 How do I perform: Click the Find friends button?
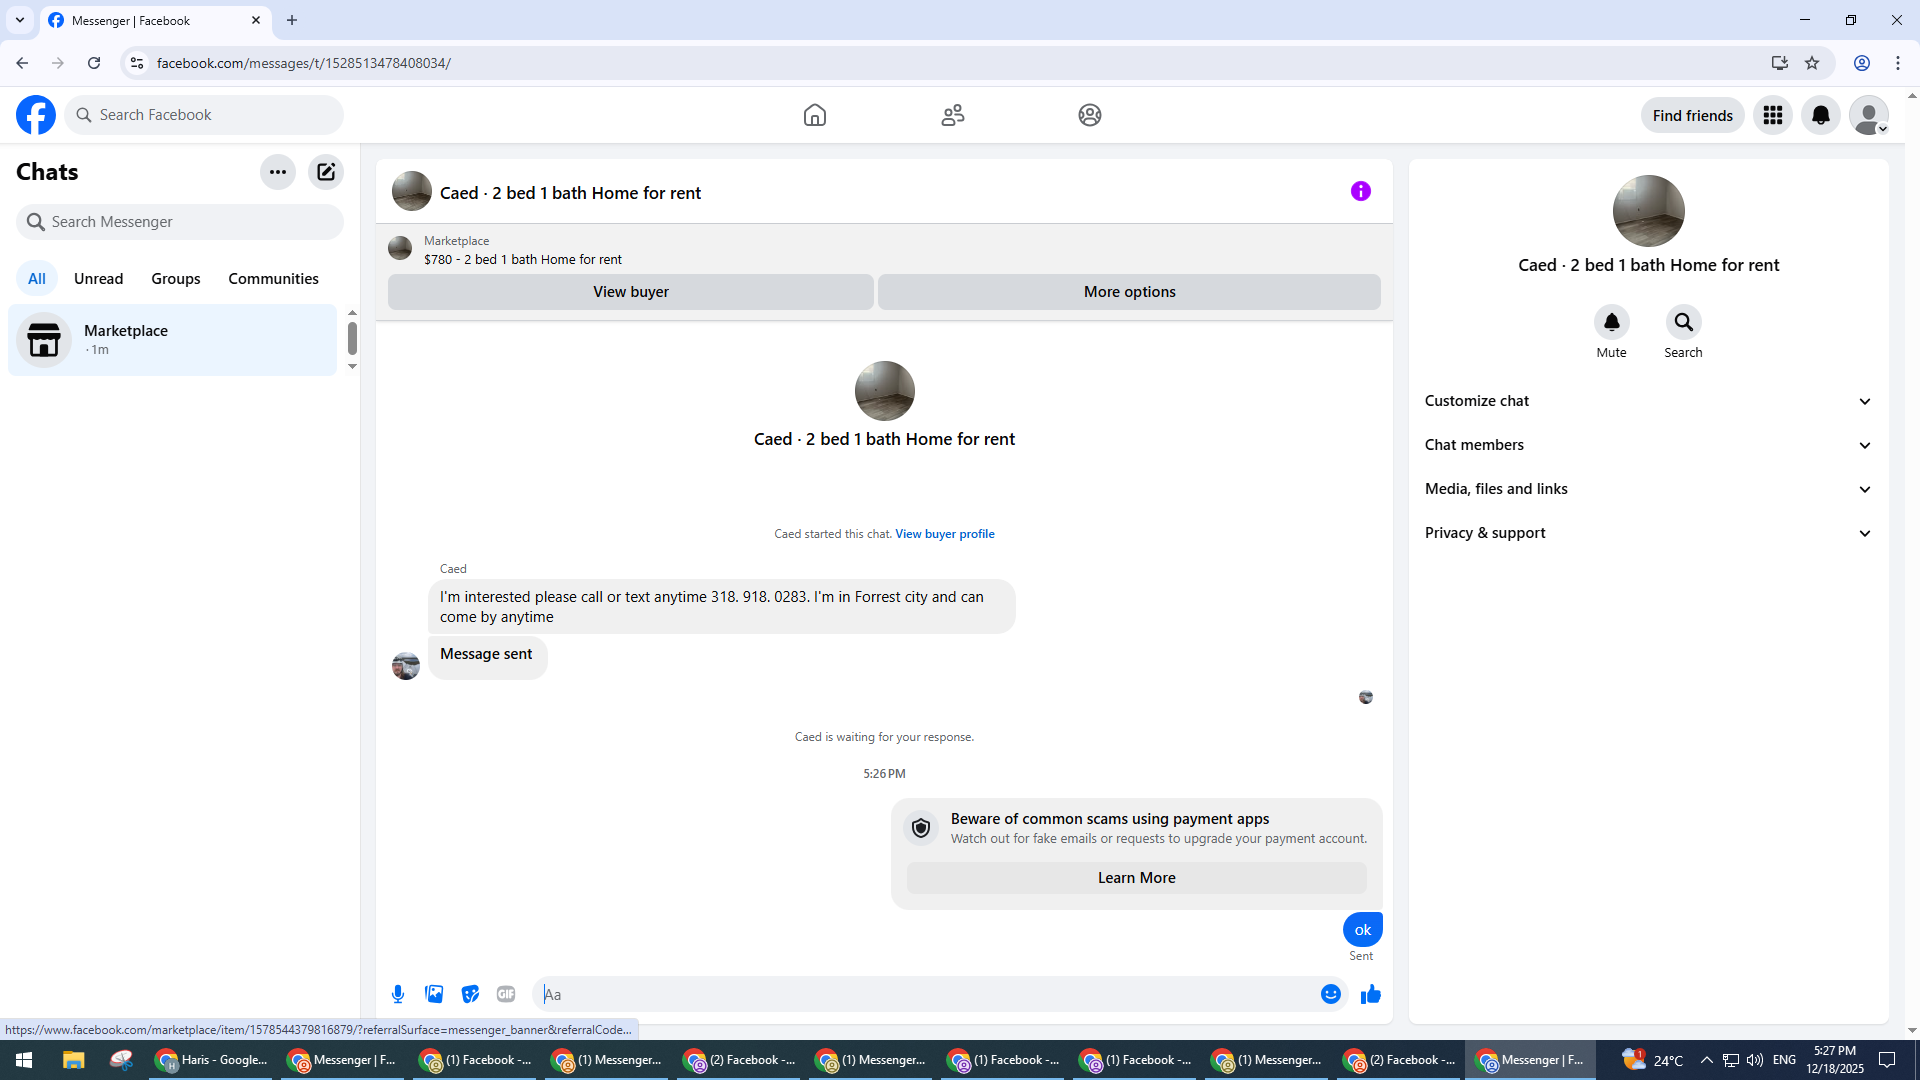(1693, 115)
